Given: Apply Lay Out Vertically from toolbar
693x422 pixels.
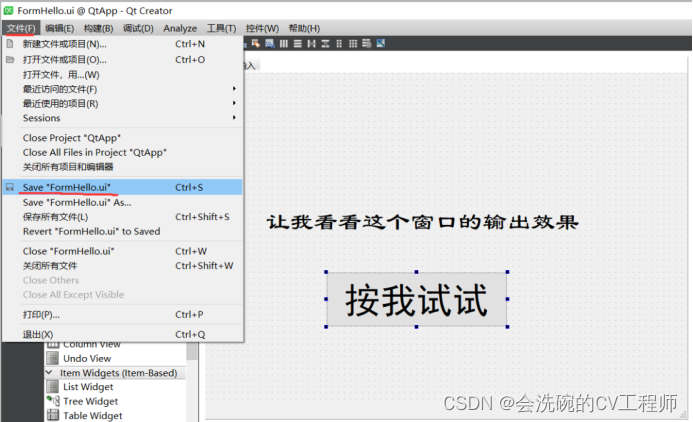Looking at the screenshot, I should pos(297,43).
